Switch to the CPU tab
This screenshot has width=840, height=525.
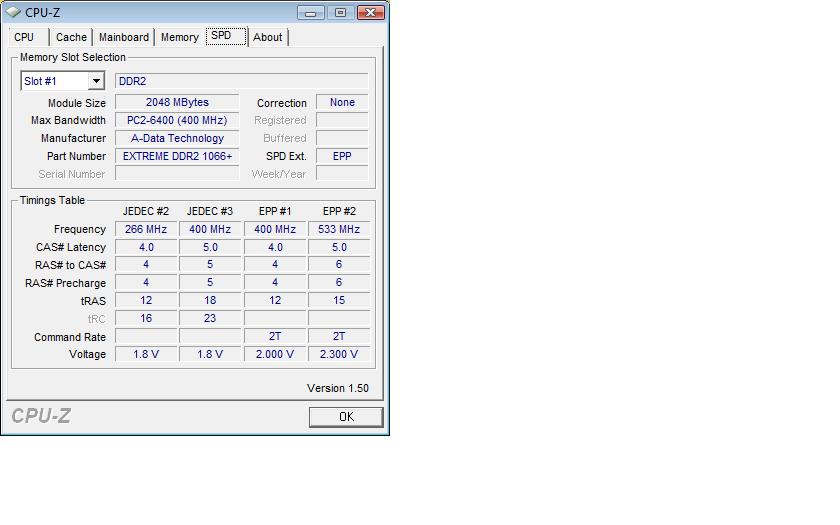click(24, 38)
